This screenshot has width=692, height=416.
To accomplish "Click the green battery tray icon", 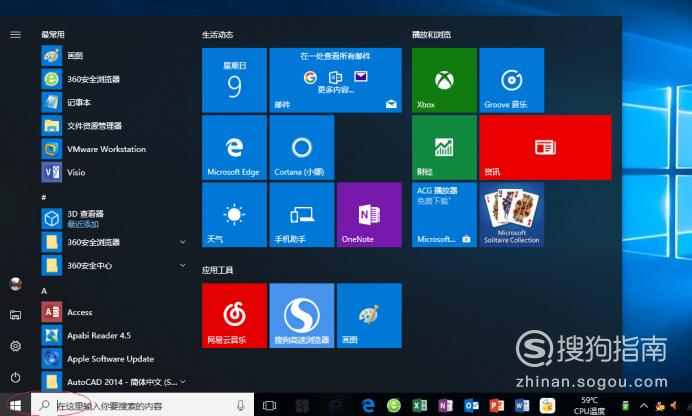I will pyautogui.click(x=625, y=405).
